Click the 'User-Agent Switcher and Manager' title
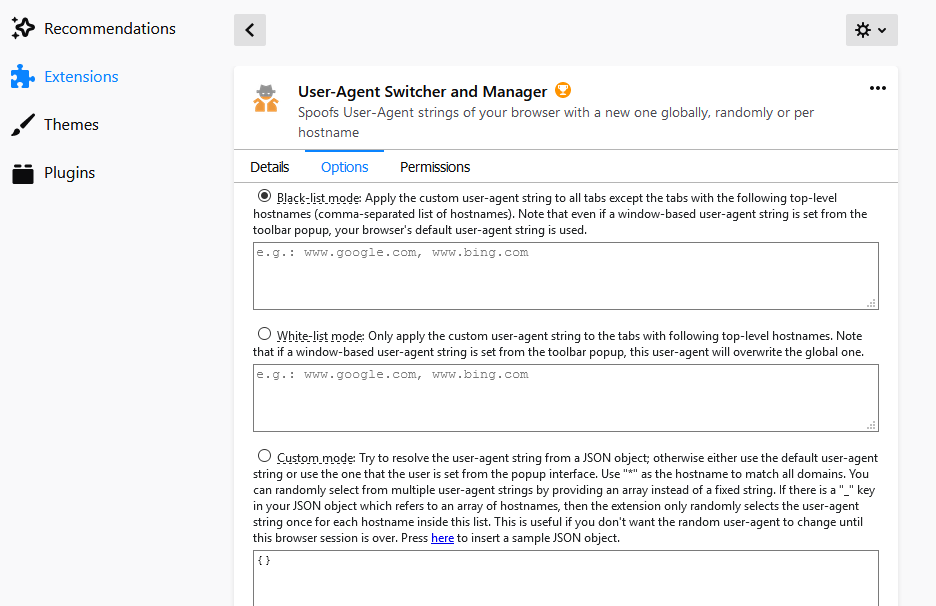The width and height of the screenshot is (936, 606). click(x=423, y=91)
